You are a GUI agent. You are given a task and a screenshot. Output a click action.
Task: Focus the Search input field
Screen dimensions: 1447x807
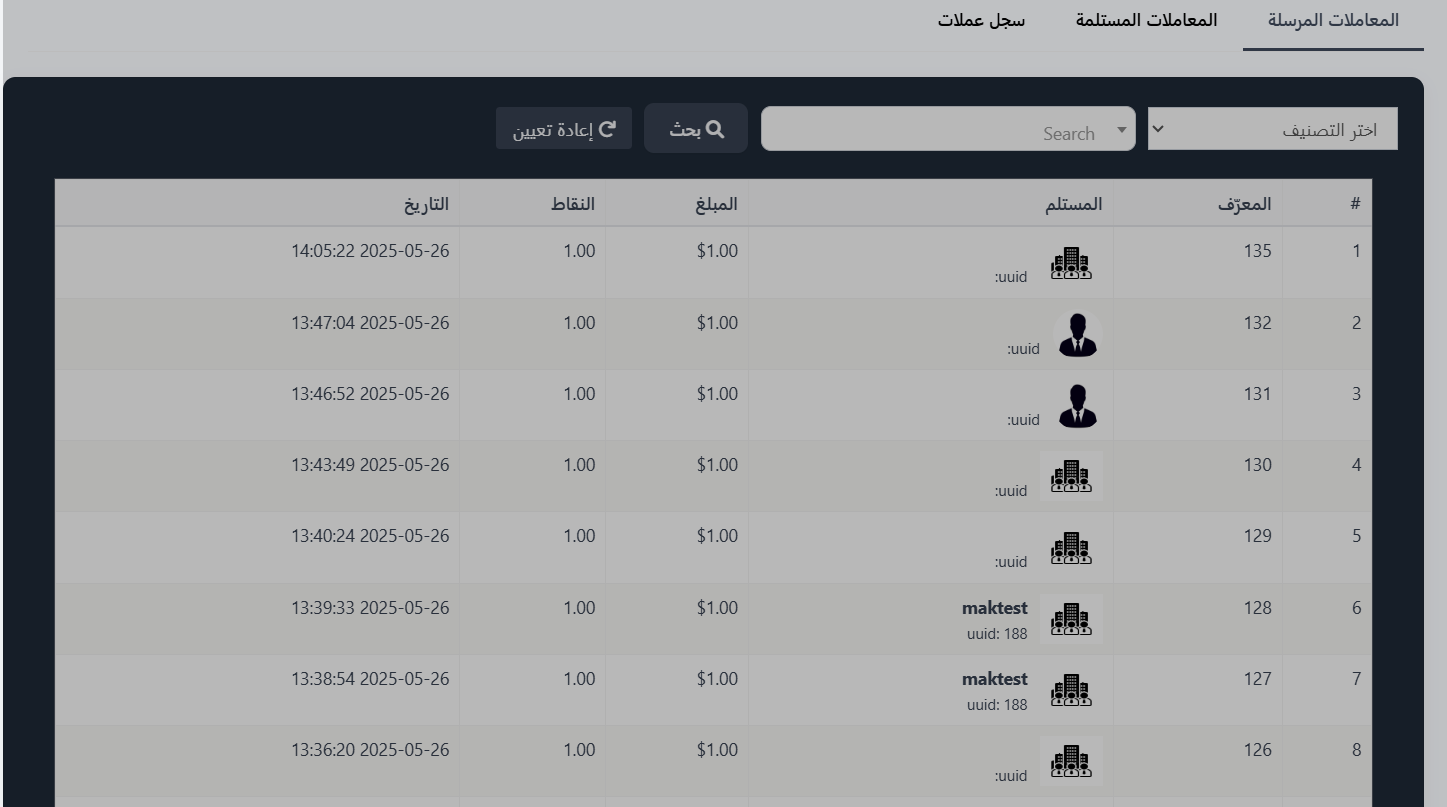948,129
